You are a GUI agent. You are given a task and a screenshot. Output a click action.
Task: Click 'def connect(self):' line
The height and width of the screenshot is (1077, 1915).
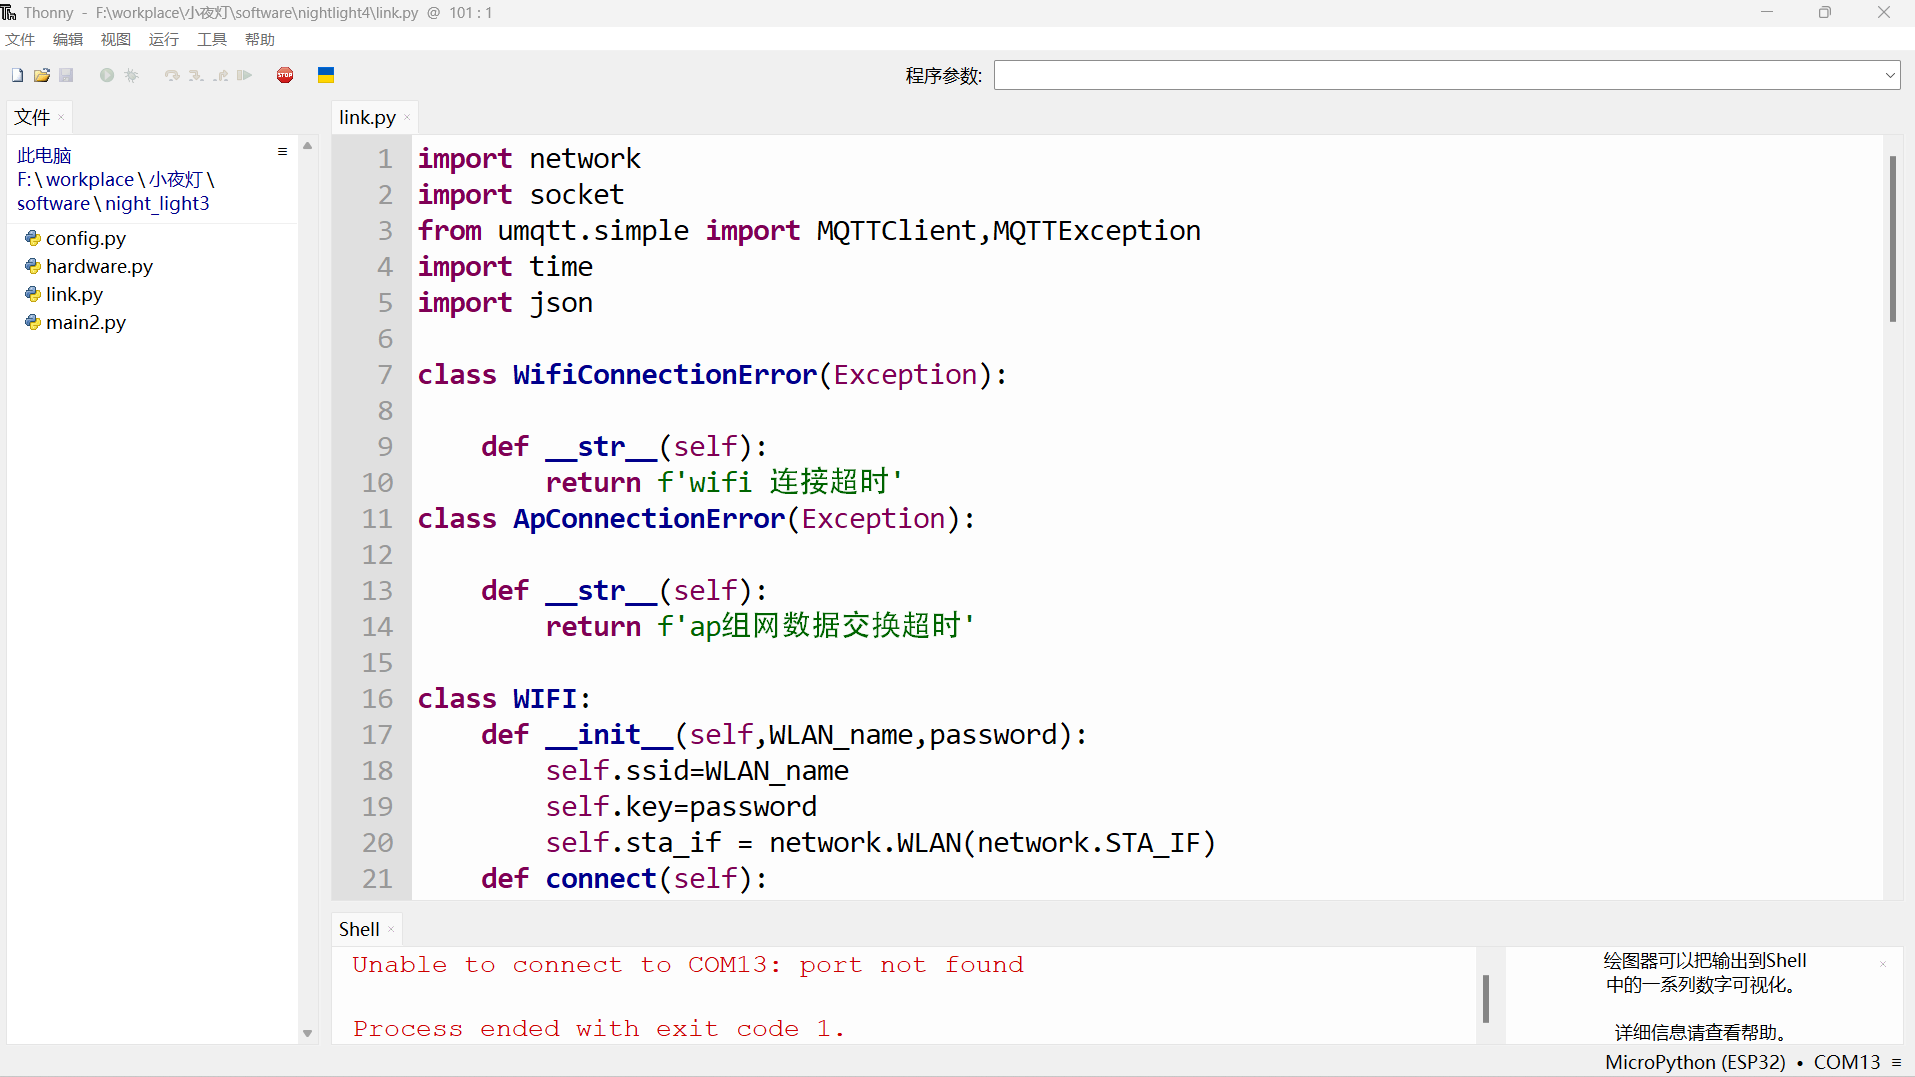(x=624, y=879)
